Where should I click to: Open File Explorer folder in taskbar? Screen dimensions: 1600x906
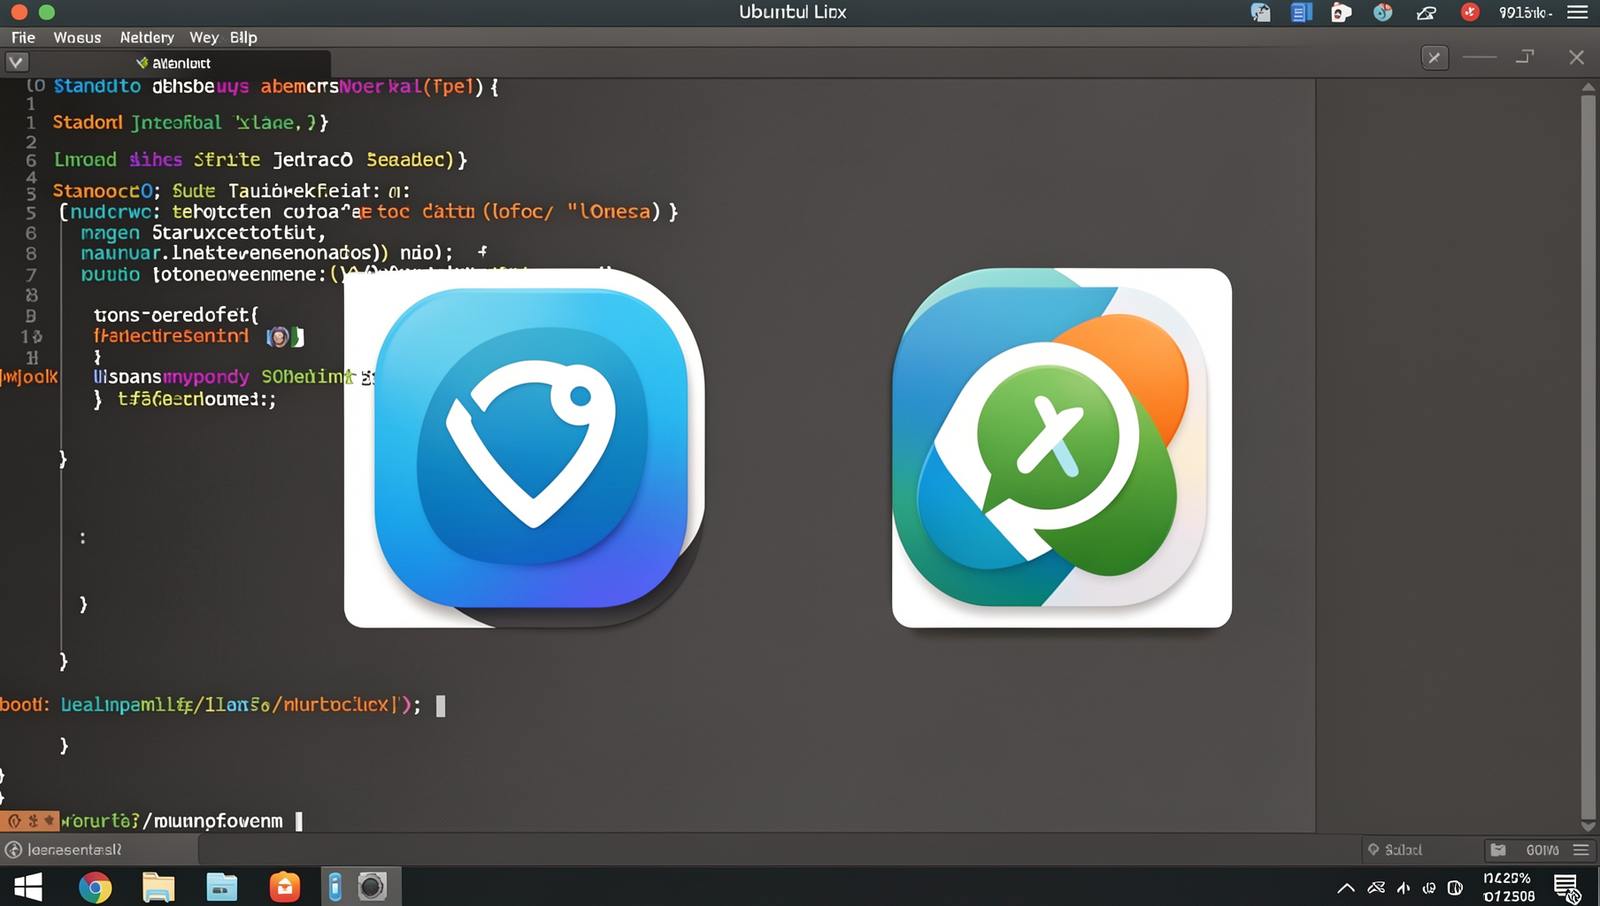(x=158, y=887)
